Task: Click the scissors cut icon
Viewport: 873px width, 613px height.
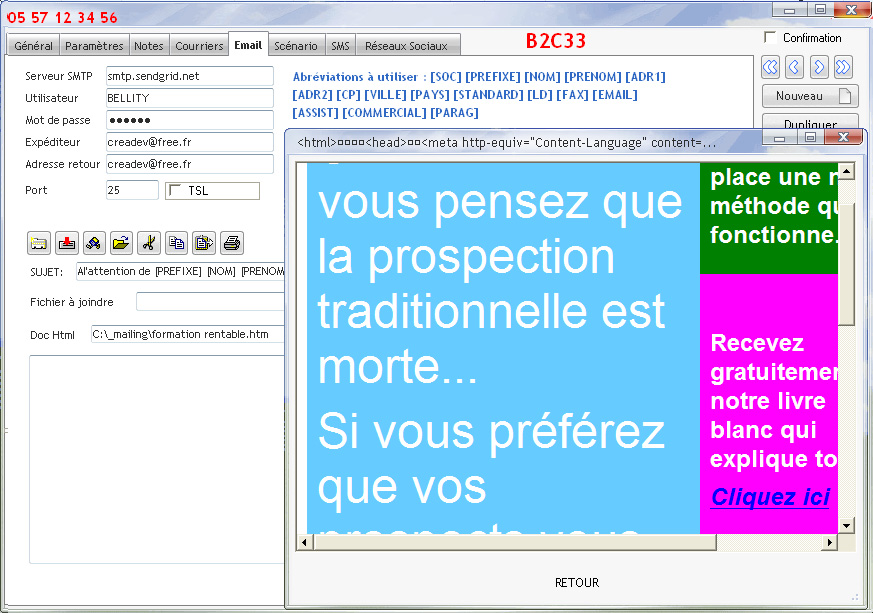Action: coord(149,242)
